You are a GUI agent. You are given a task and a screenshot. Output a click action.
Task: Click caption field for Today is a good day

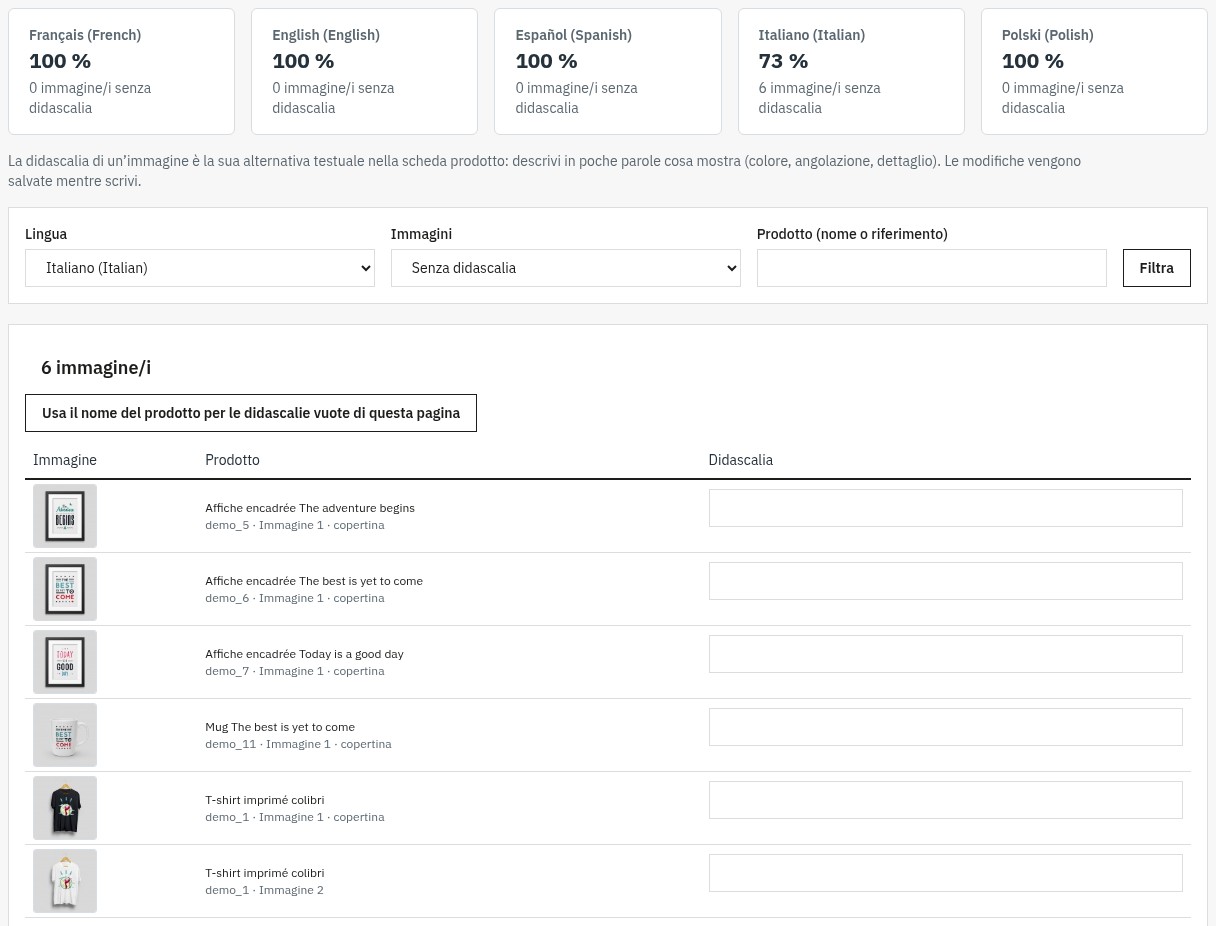click(945, 654)
